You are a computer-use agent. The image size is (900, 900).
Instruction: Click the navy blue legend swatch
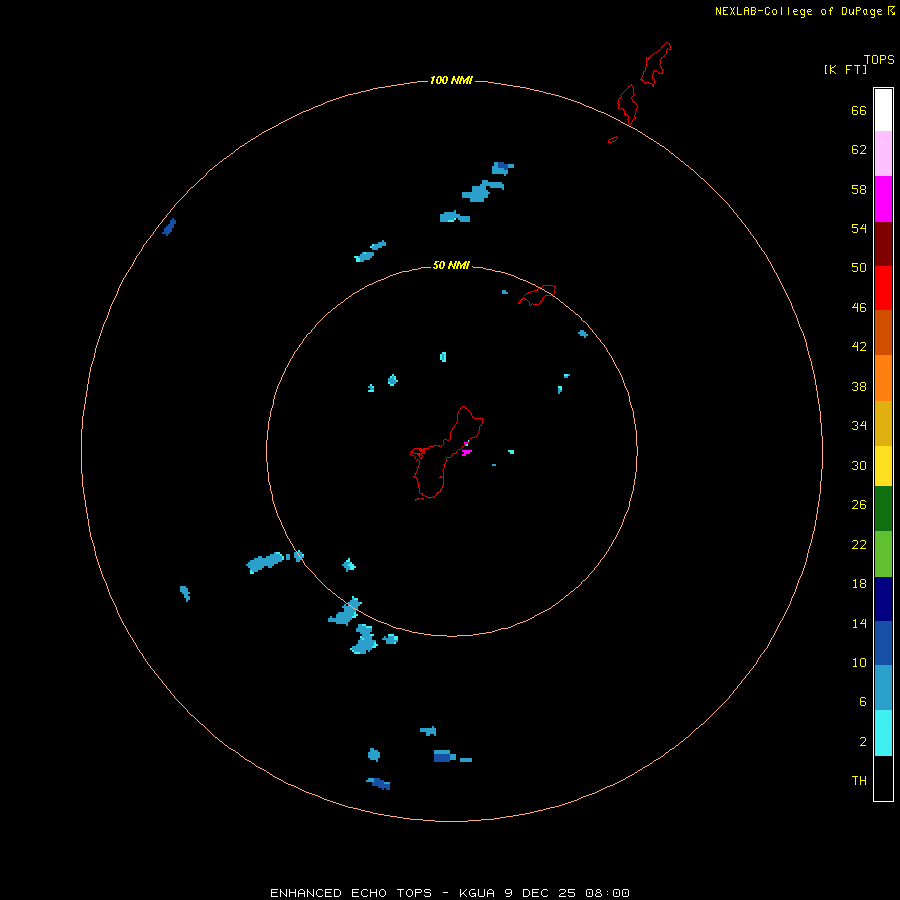tap(883, 599)
